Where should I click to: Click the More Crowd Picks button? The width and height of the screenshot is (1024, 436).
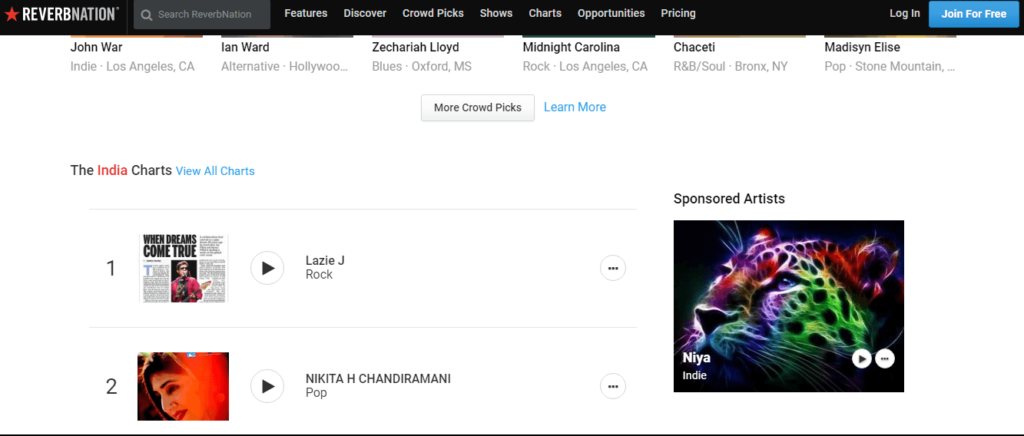coord(477,108)
